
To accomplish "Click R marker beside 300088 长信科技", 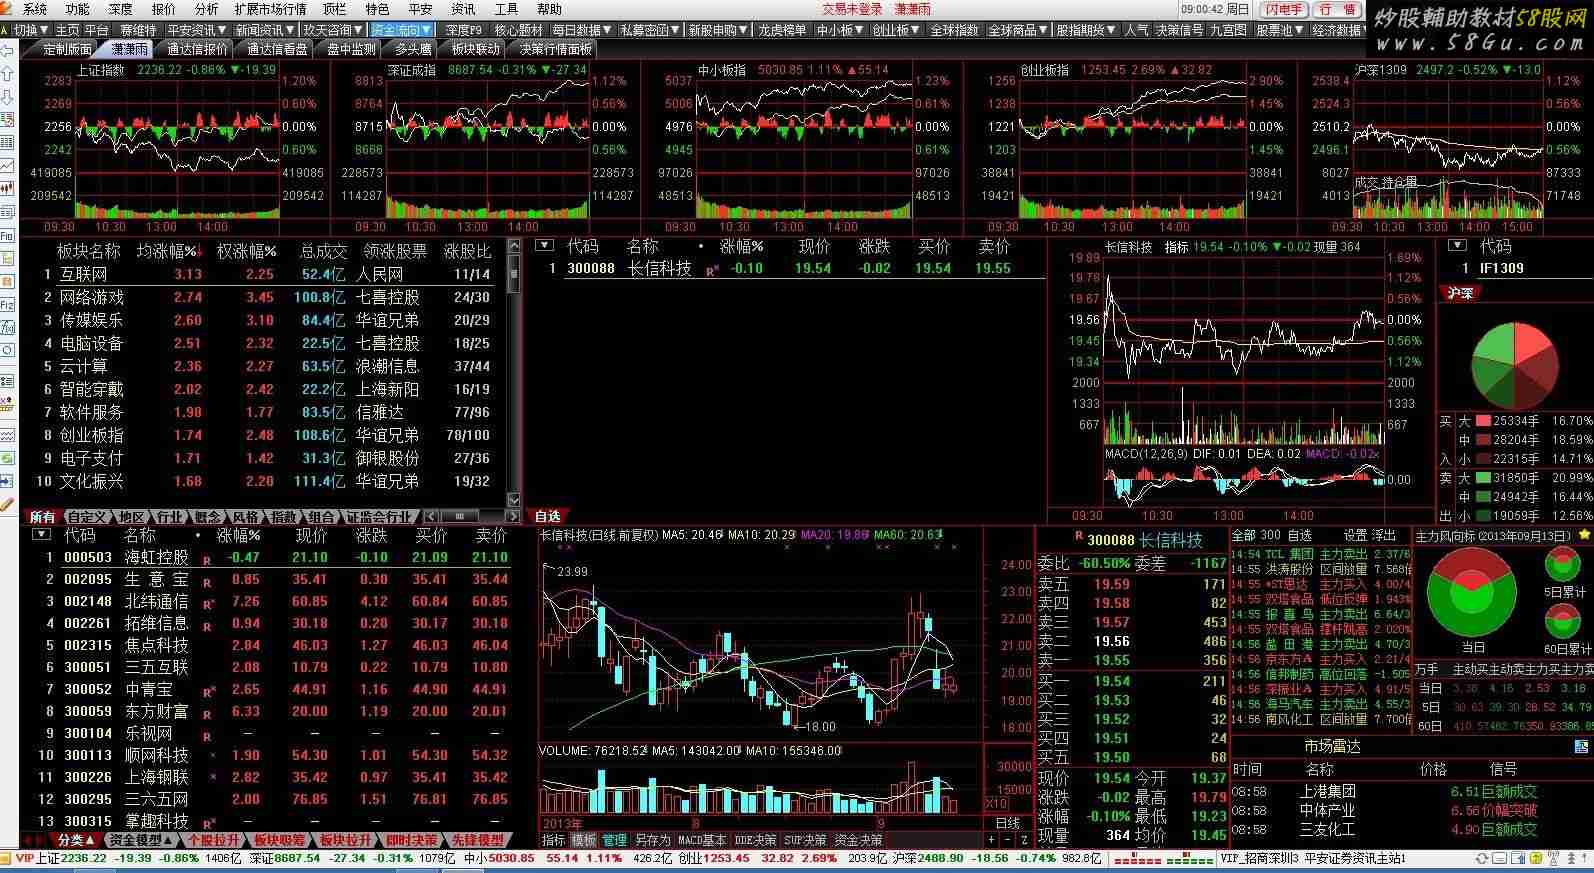I will click(x=712, y=270).
